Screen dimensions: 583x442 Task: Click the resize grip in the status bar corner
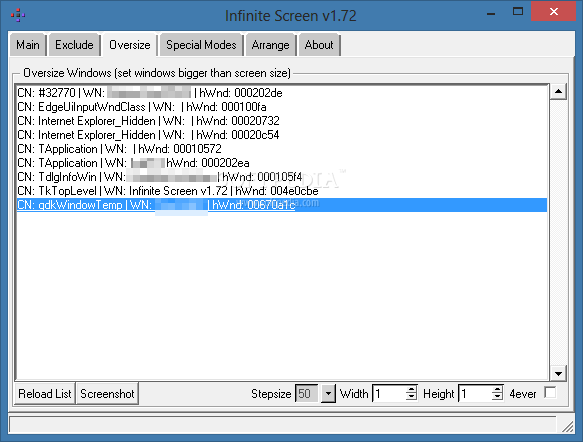click(x=567, y=427)
